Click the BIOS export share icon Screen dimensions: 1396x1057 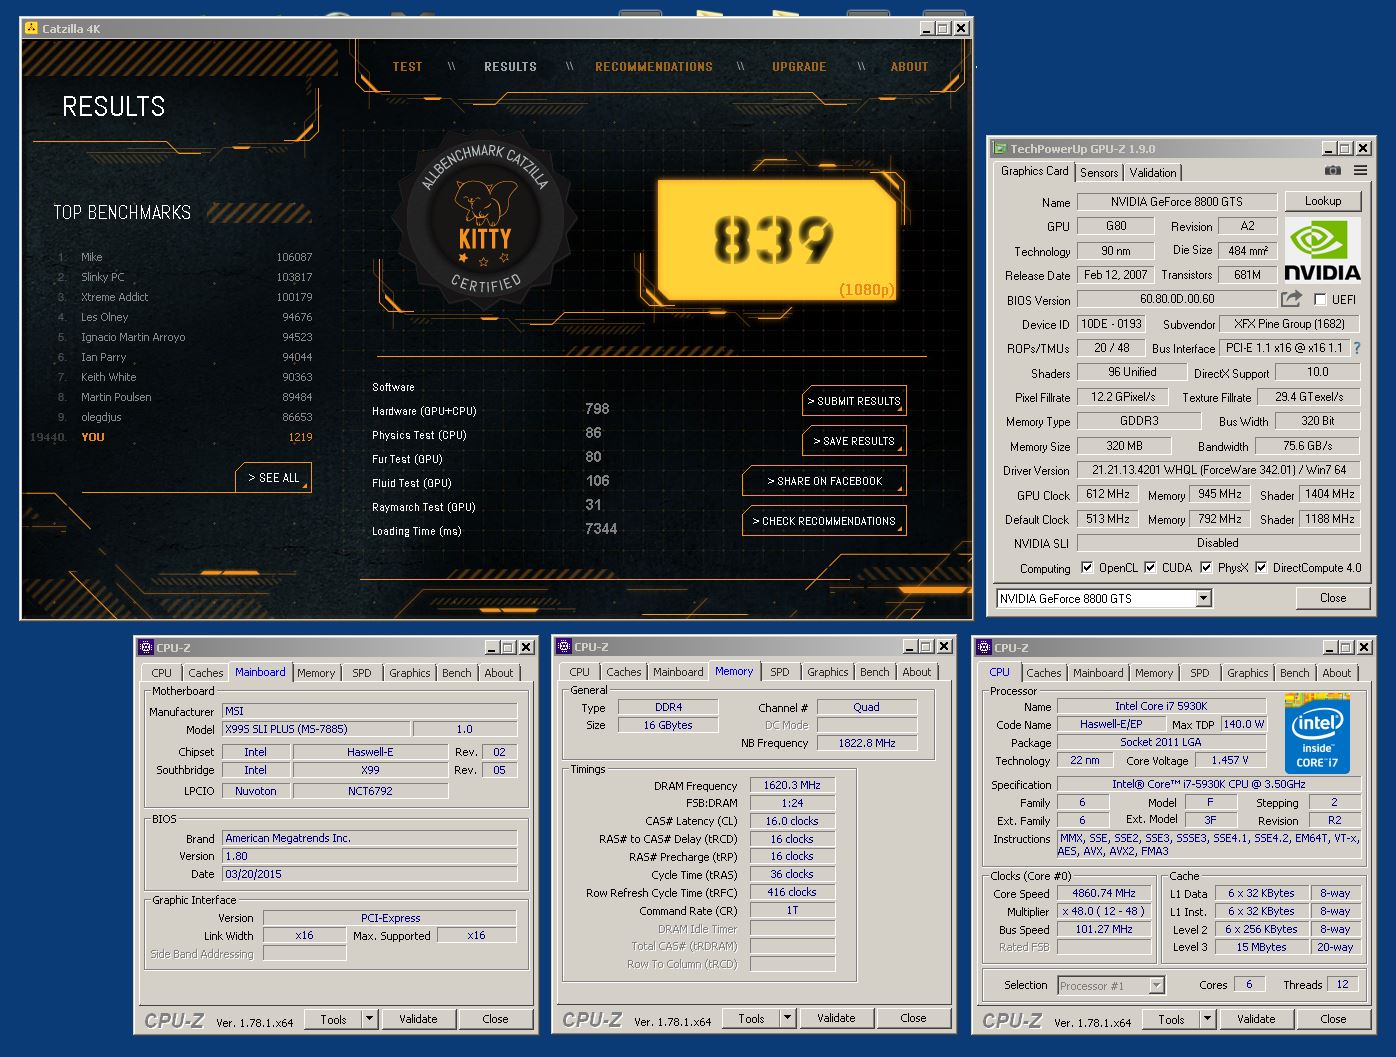1291,299
